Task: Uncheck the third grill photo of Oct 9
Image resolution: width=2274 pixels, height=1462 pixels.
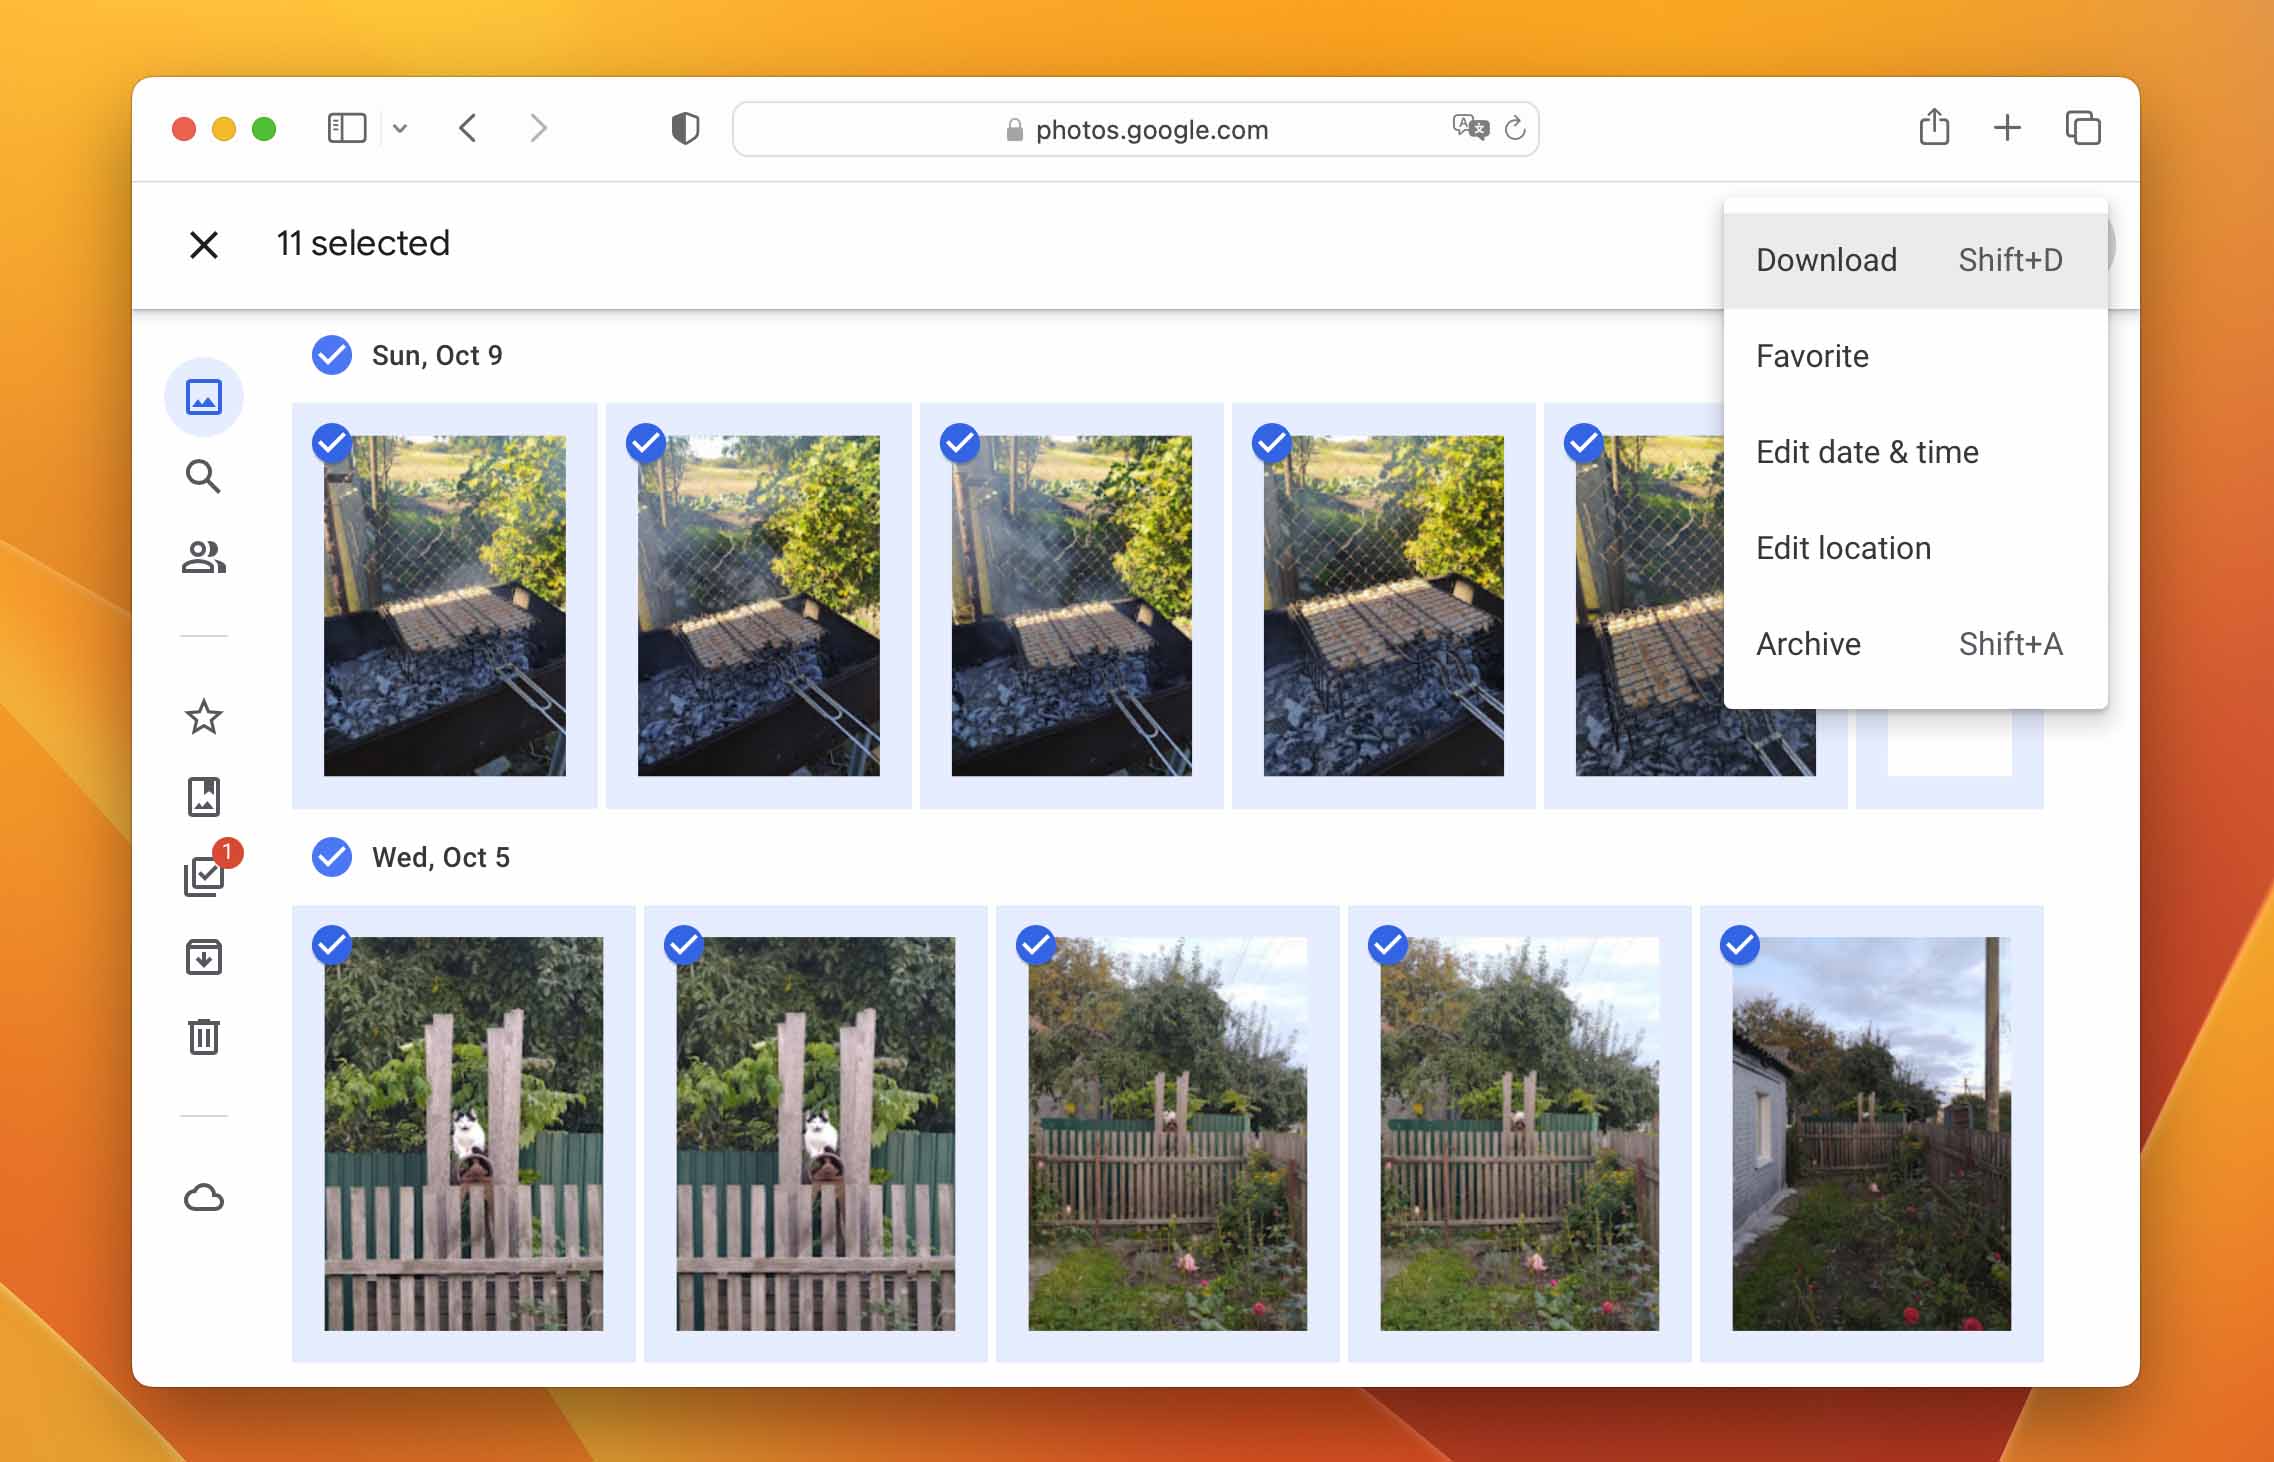Action: (960, 442)
